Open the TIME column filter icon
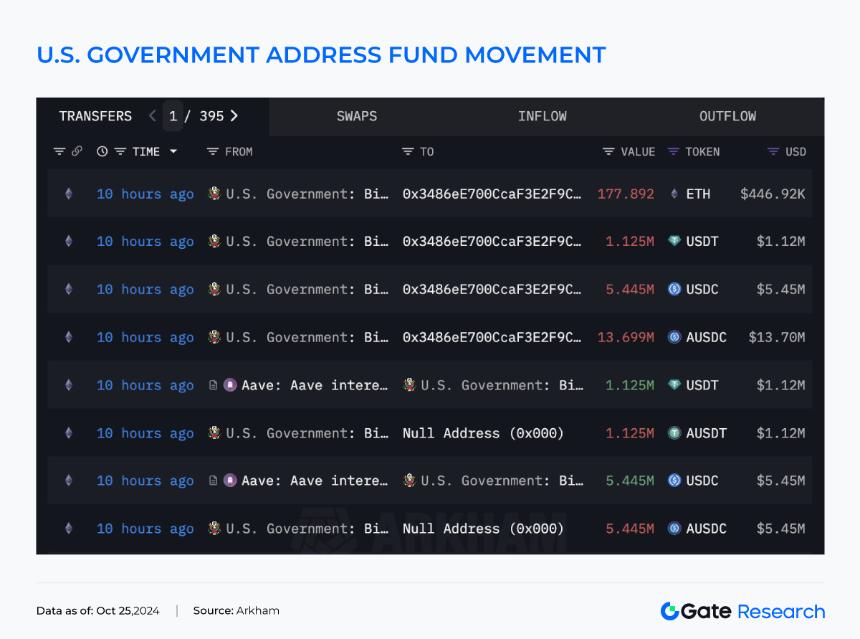The width and height of the screenshot is (860, 639). tap(120, 151)
